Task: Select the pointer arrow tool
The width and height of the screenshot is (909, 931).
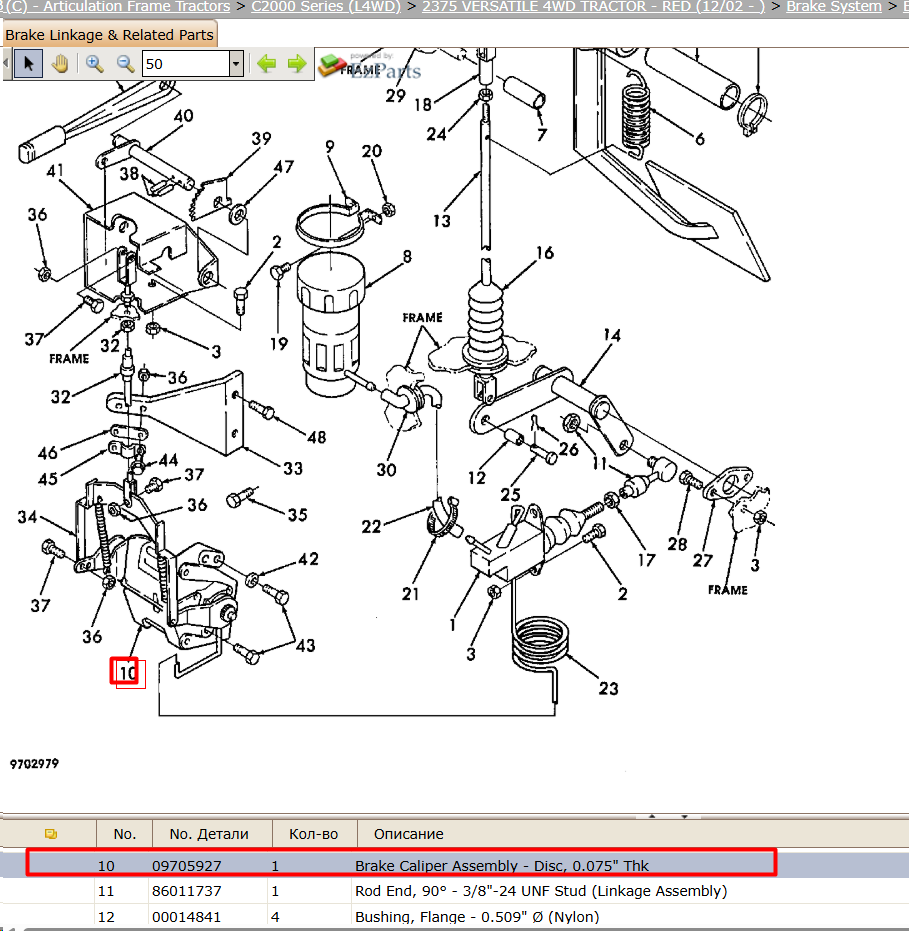Action: tap(28, 64)
